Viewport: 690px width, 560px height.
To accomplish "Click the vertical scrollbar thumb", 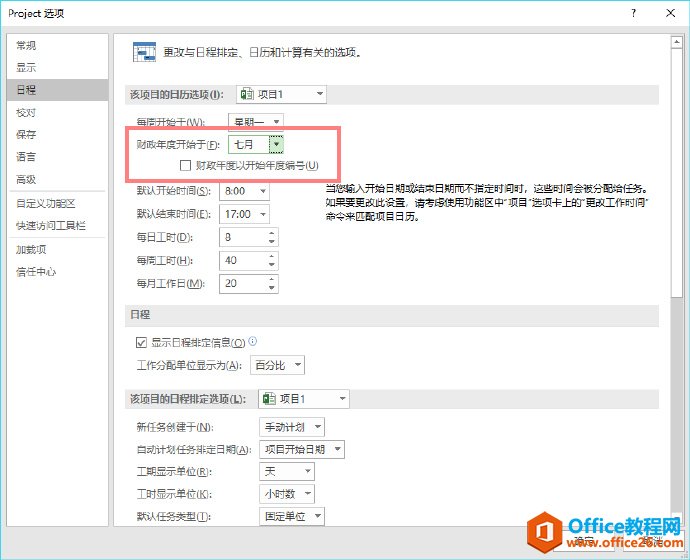I will 676,174.
